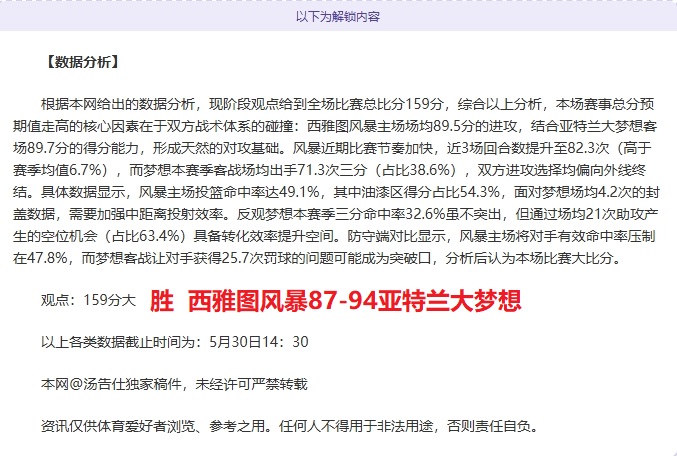Click the paragraph line starting 在47.8%，而梦想客战
This screenshot has height=456, width=677.
click(x=317, y=258)
